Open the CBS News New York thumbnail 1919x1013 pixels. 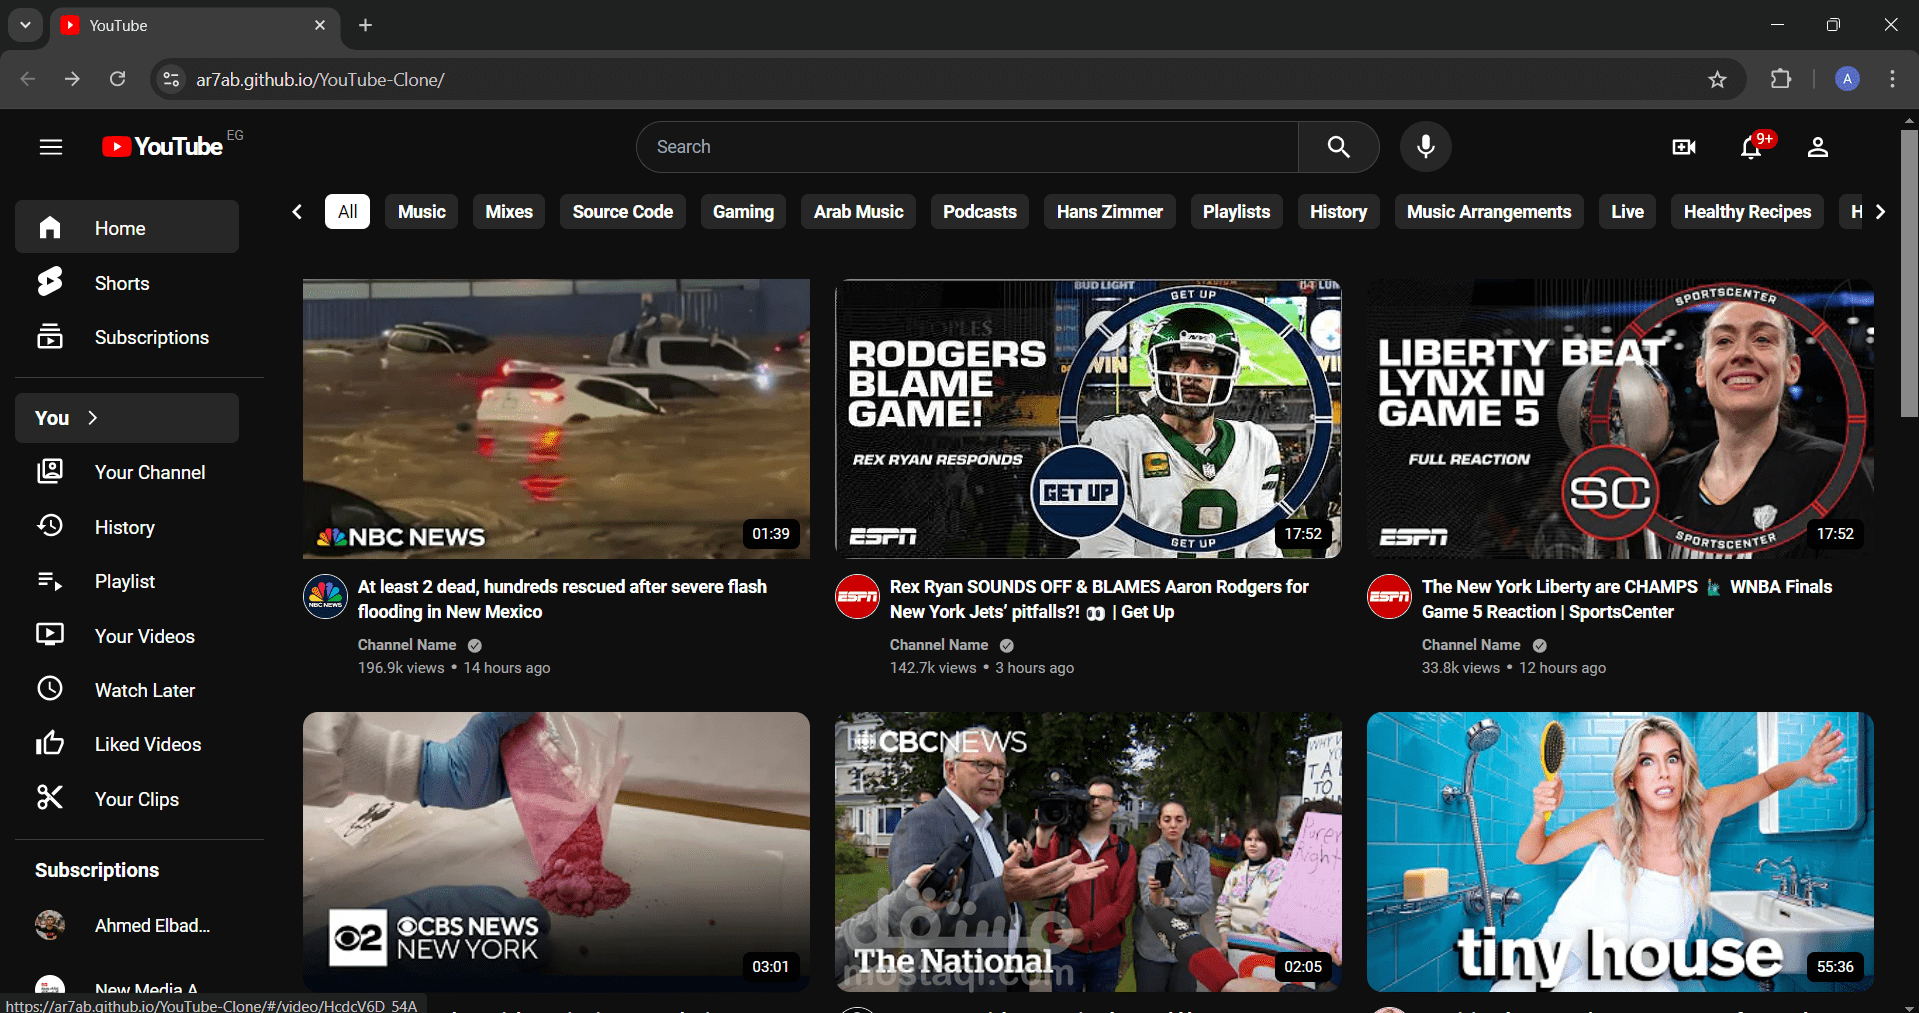click(556, 851)
